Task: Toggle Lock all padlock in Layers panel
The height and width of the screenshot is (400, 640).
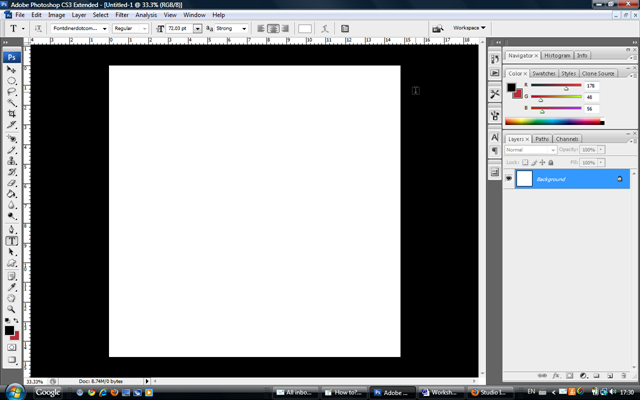Action: coord(551,162)
